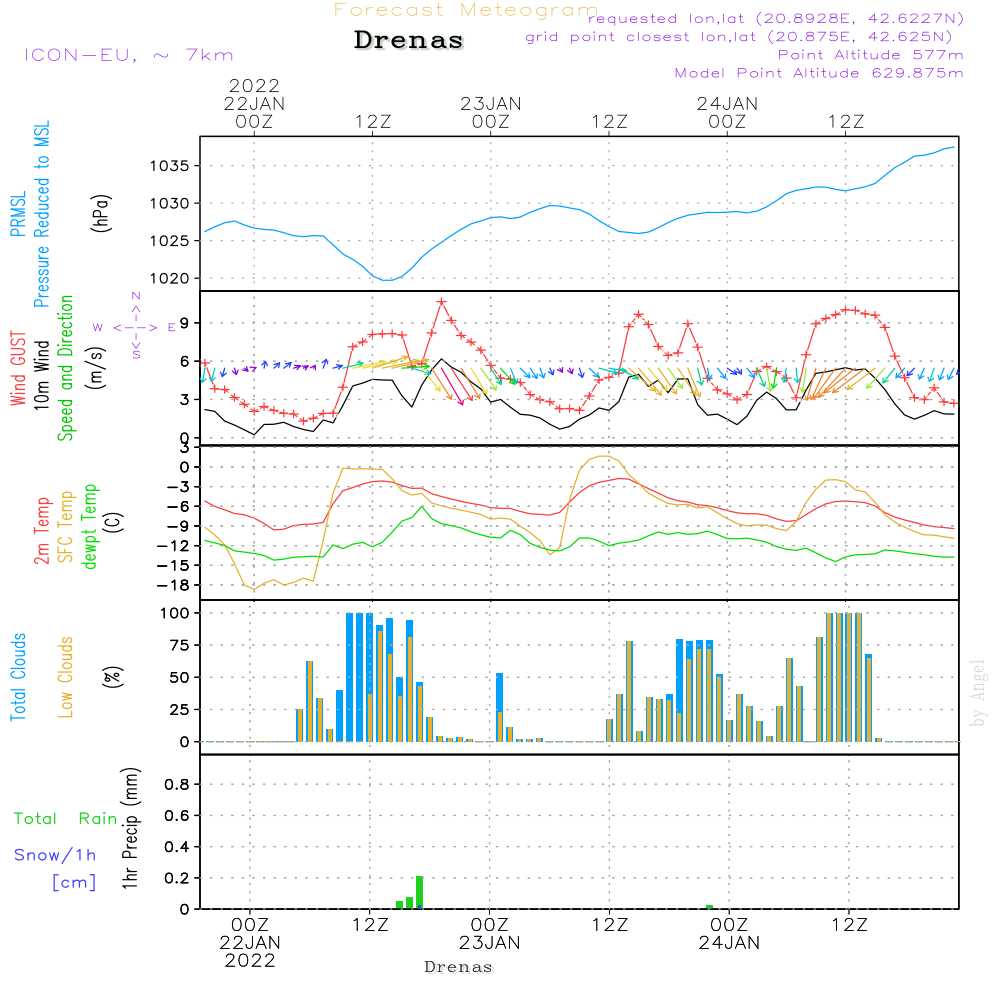1000x1000 pixels.
Task: Click the 'Forecast Meteogram' heading text
Action: pyautogui.click(x=466, y=10)
